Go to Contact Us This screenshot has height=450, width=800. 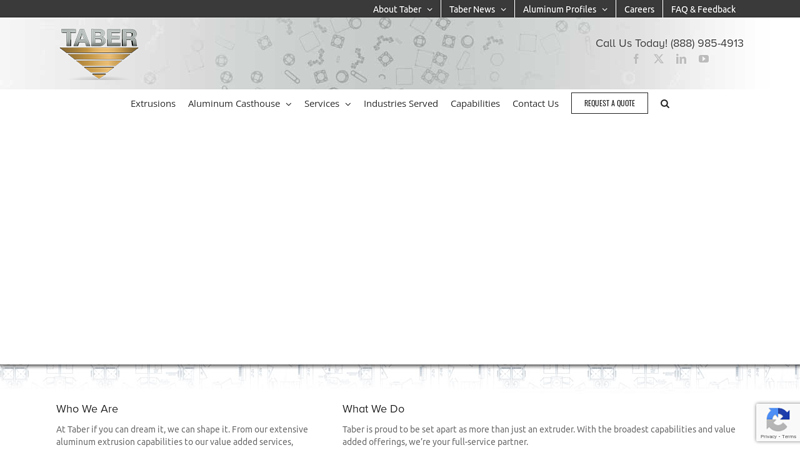click(535, 104)
